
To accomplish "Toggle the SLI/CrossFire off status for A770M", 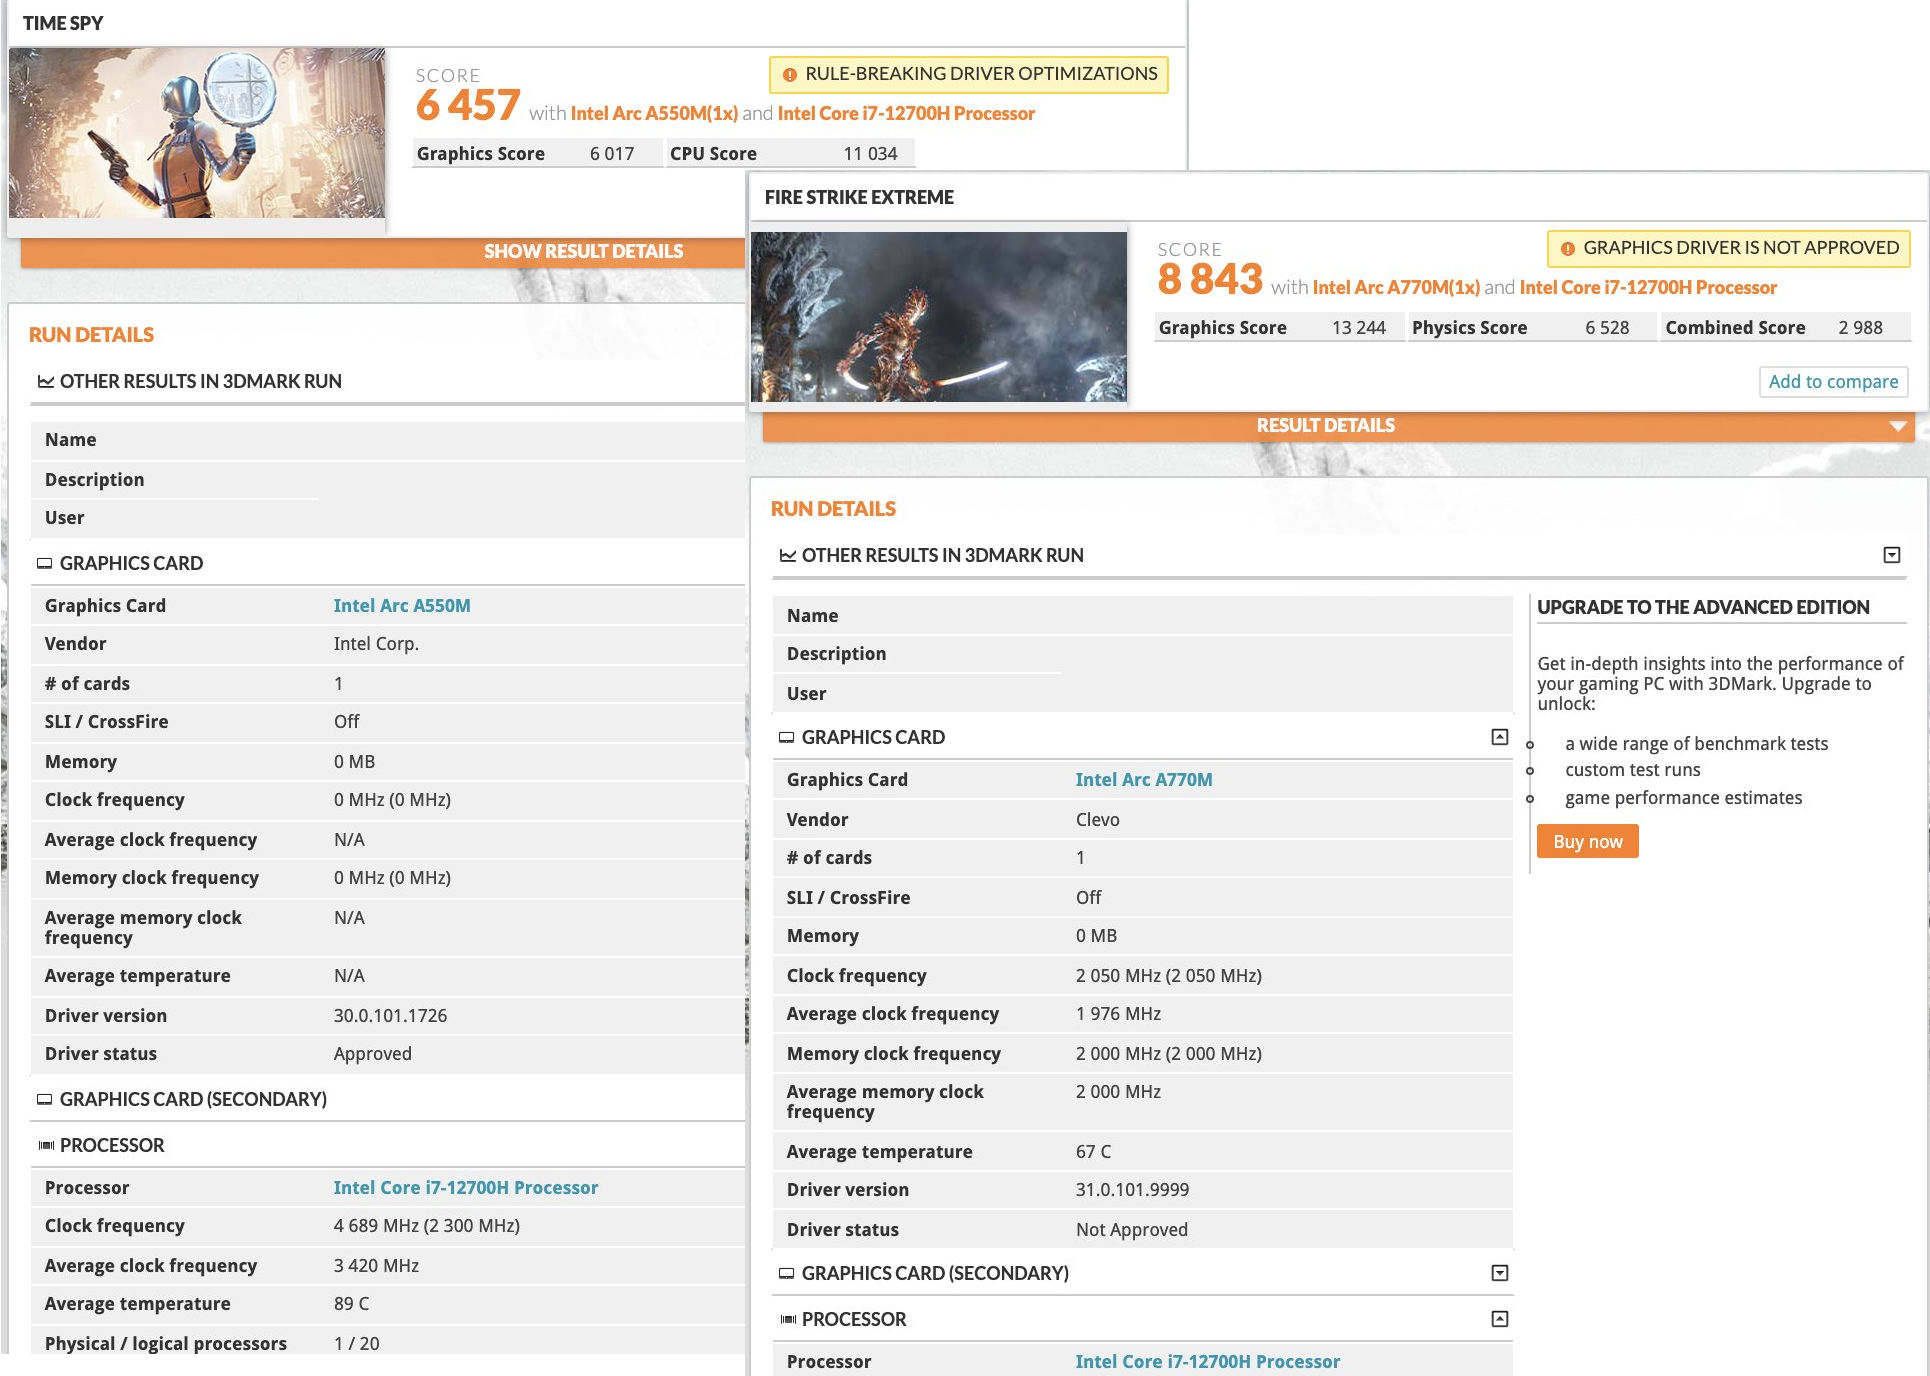I will pyautogui.click(x=1086, y=895).
